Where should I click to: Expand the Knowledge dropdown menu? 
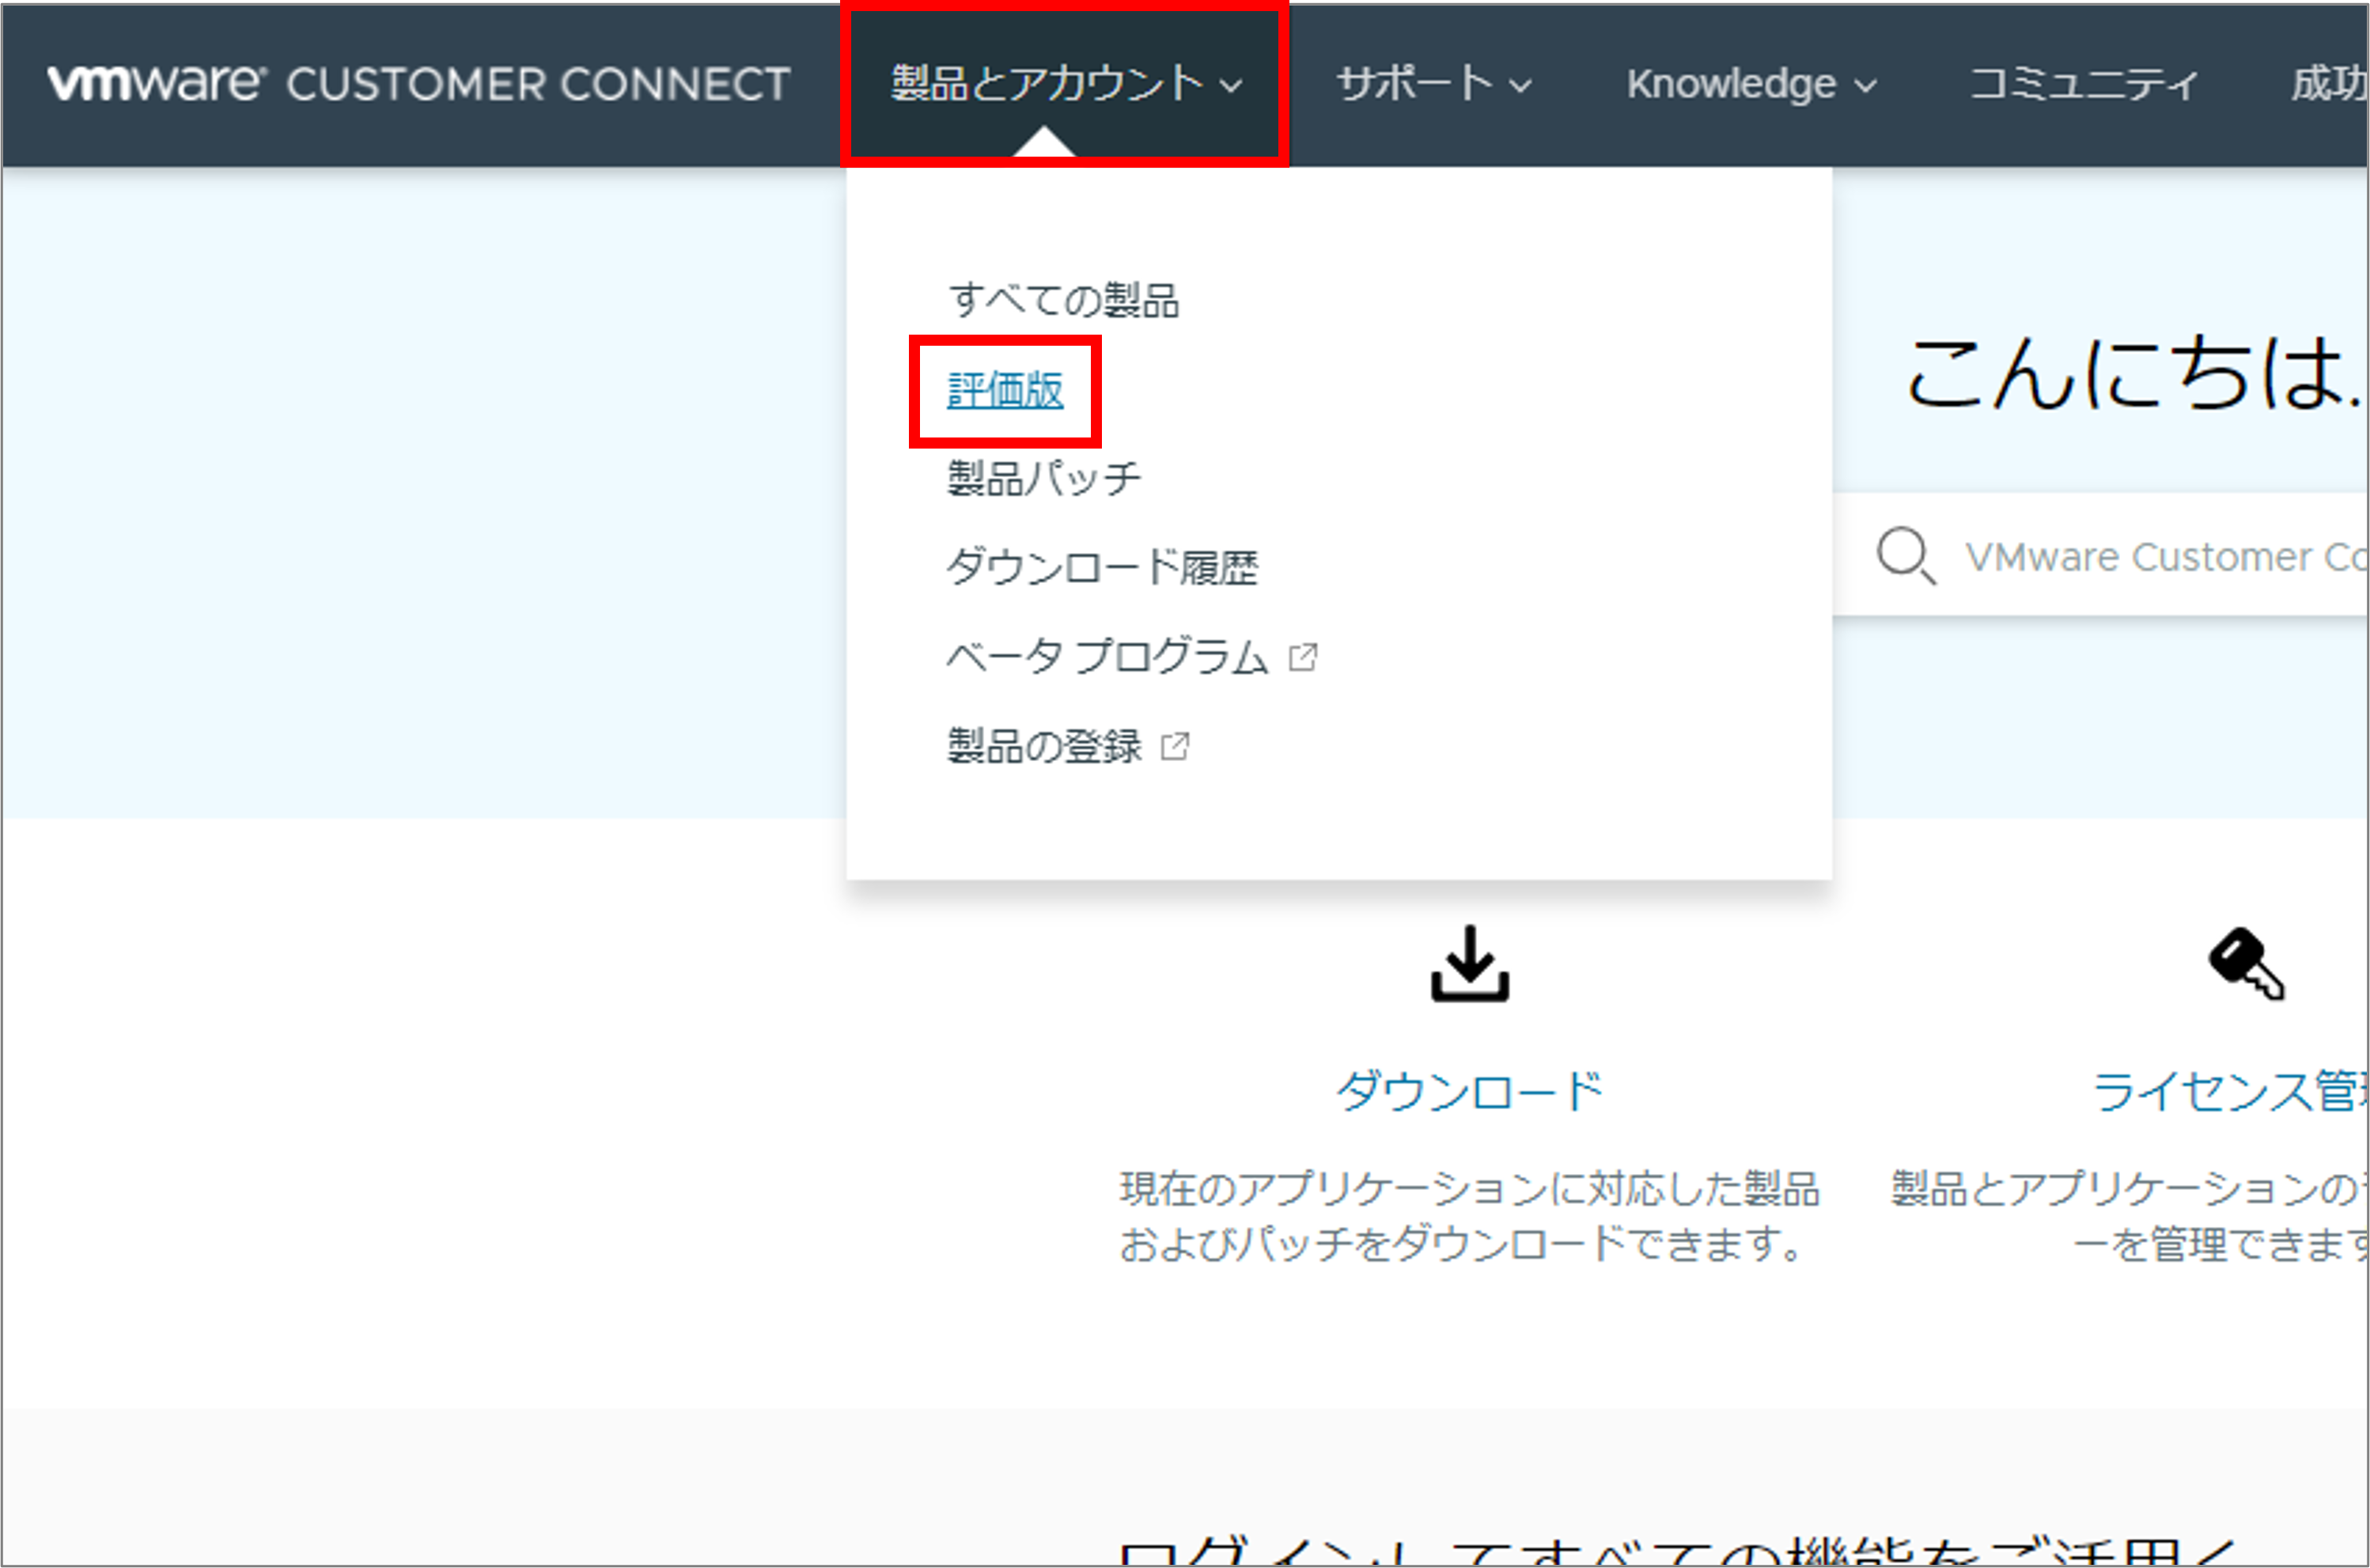(x=1750, y=84)
